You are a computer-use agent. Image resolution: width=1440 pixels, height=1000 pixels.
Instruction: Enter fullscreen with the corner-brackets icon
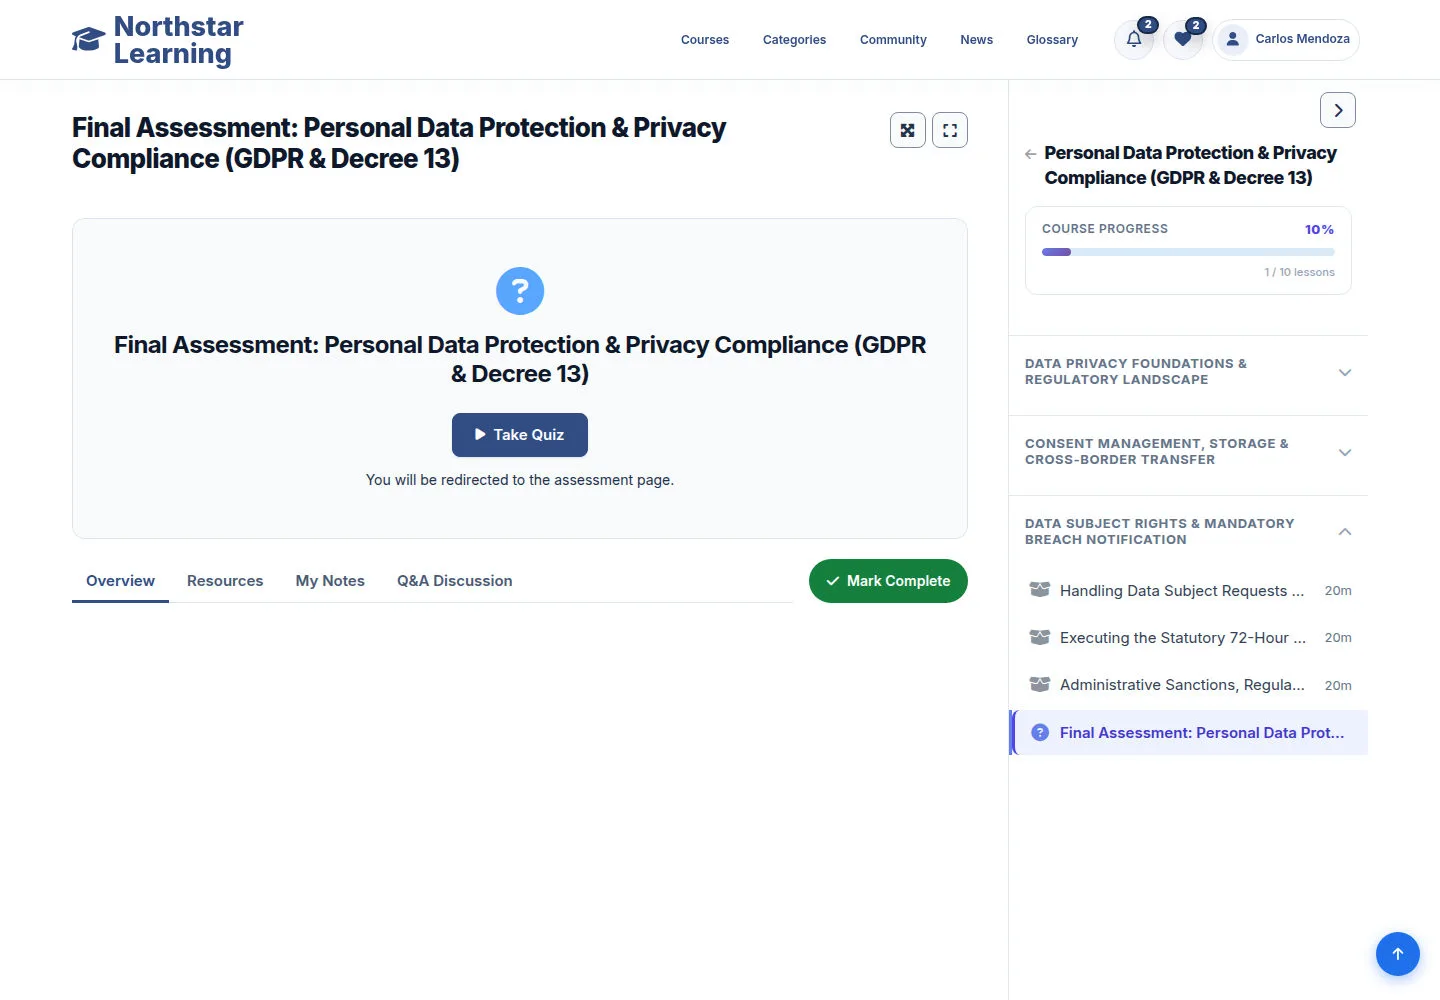pyautogui.click(x=950, y=130)
